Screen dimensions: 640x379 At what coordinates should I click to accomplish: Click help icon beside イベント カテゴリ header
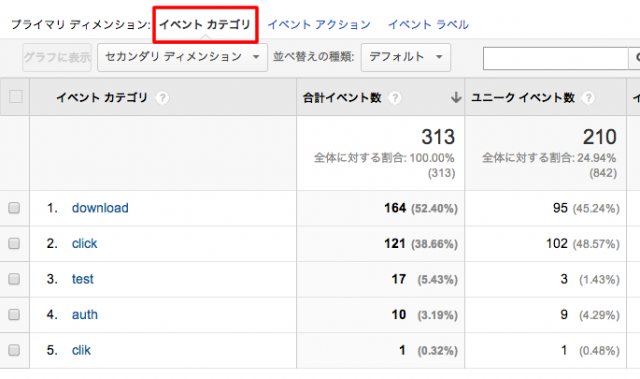(x=162, y=98)
